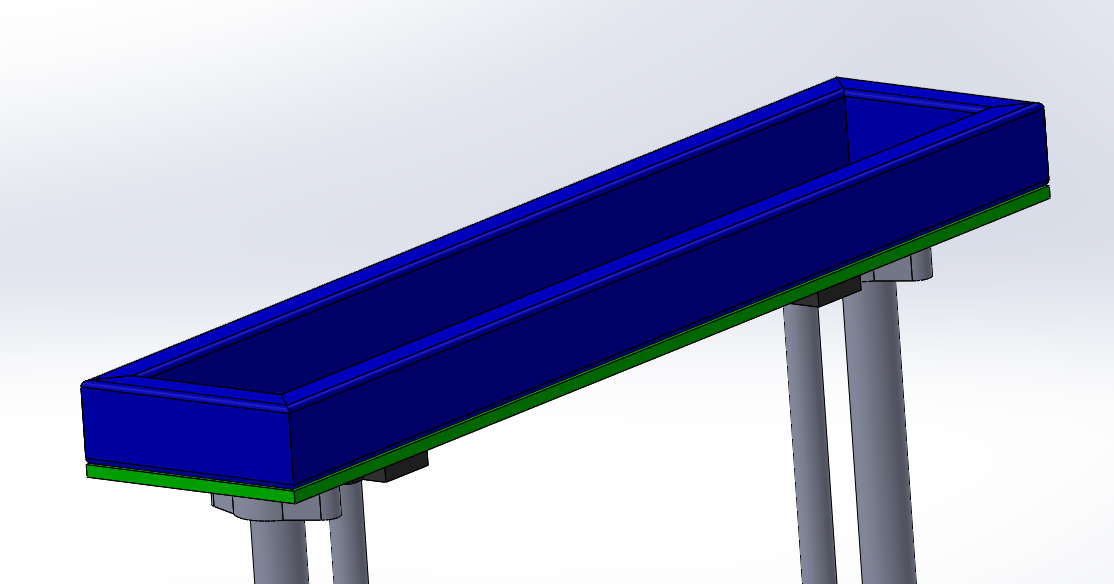The width and height of the screenshot is (1114, 584).
Task: Select the black block above the right posts
Action: (x=827, y=293)
